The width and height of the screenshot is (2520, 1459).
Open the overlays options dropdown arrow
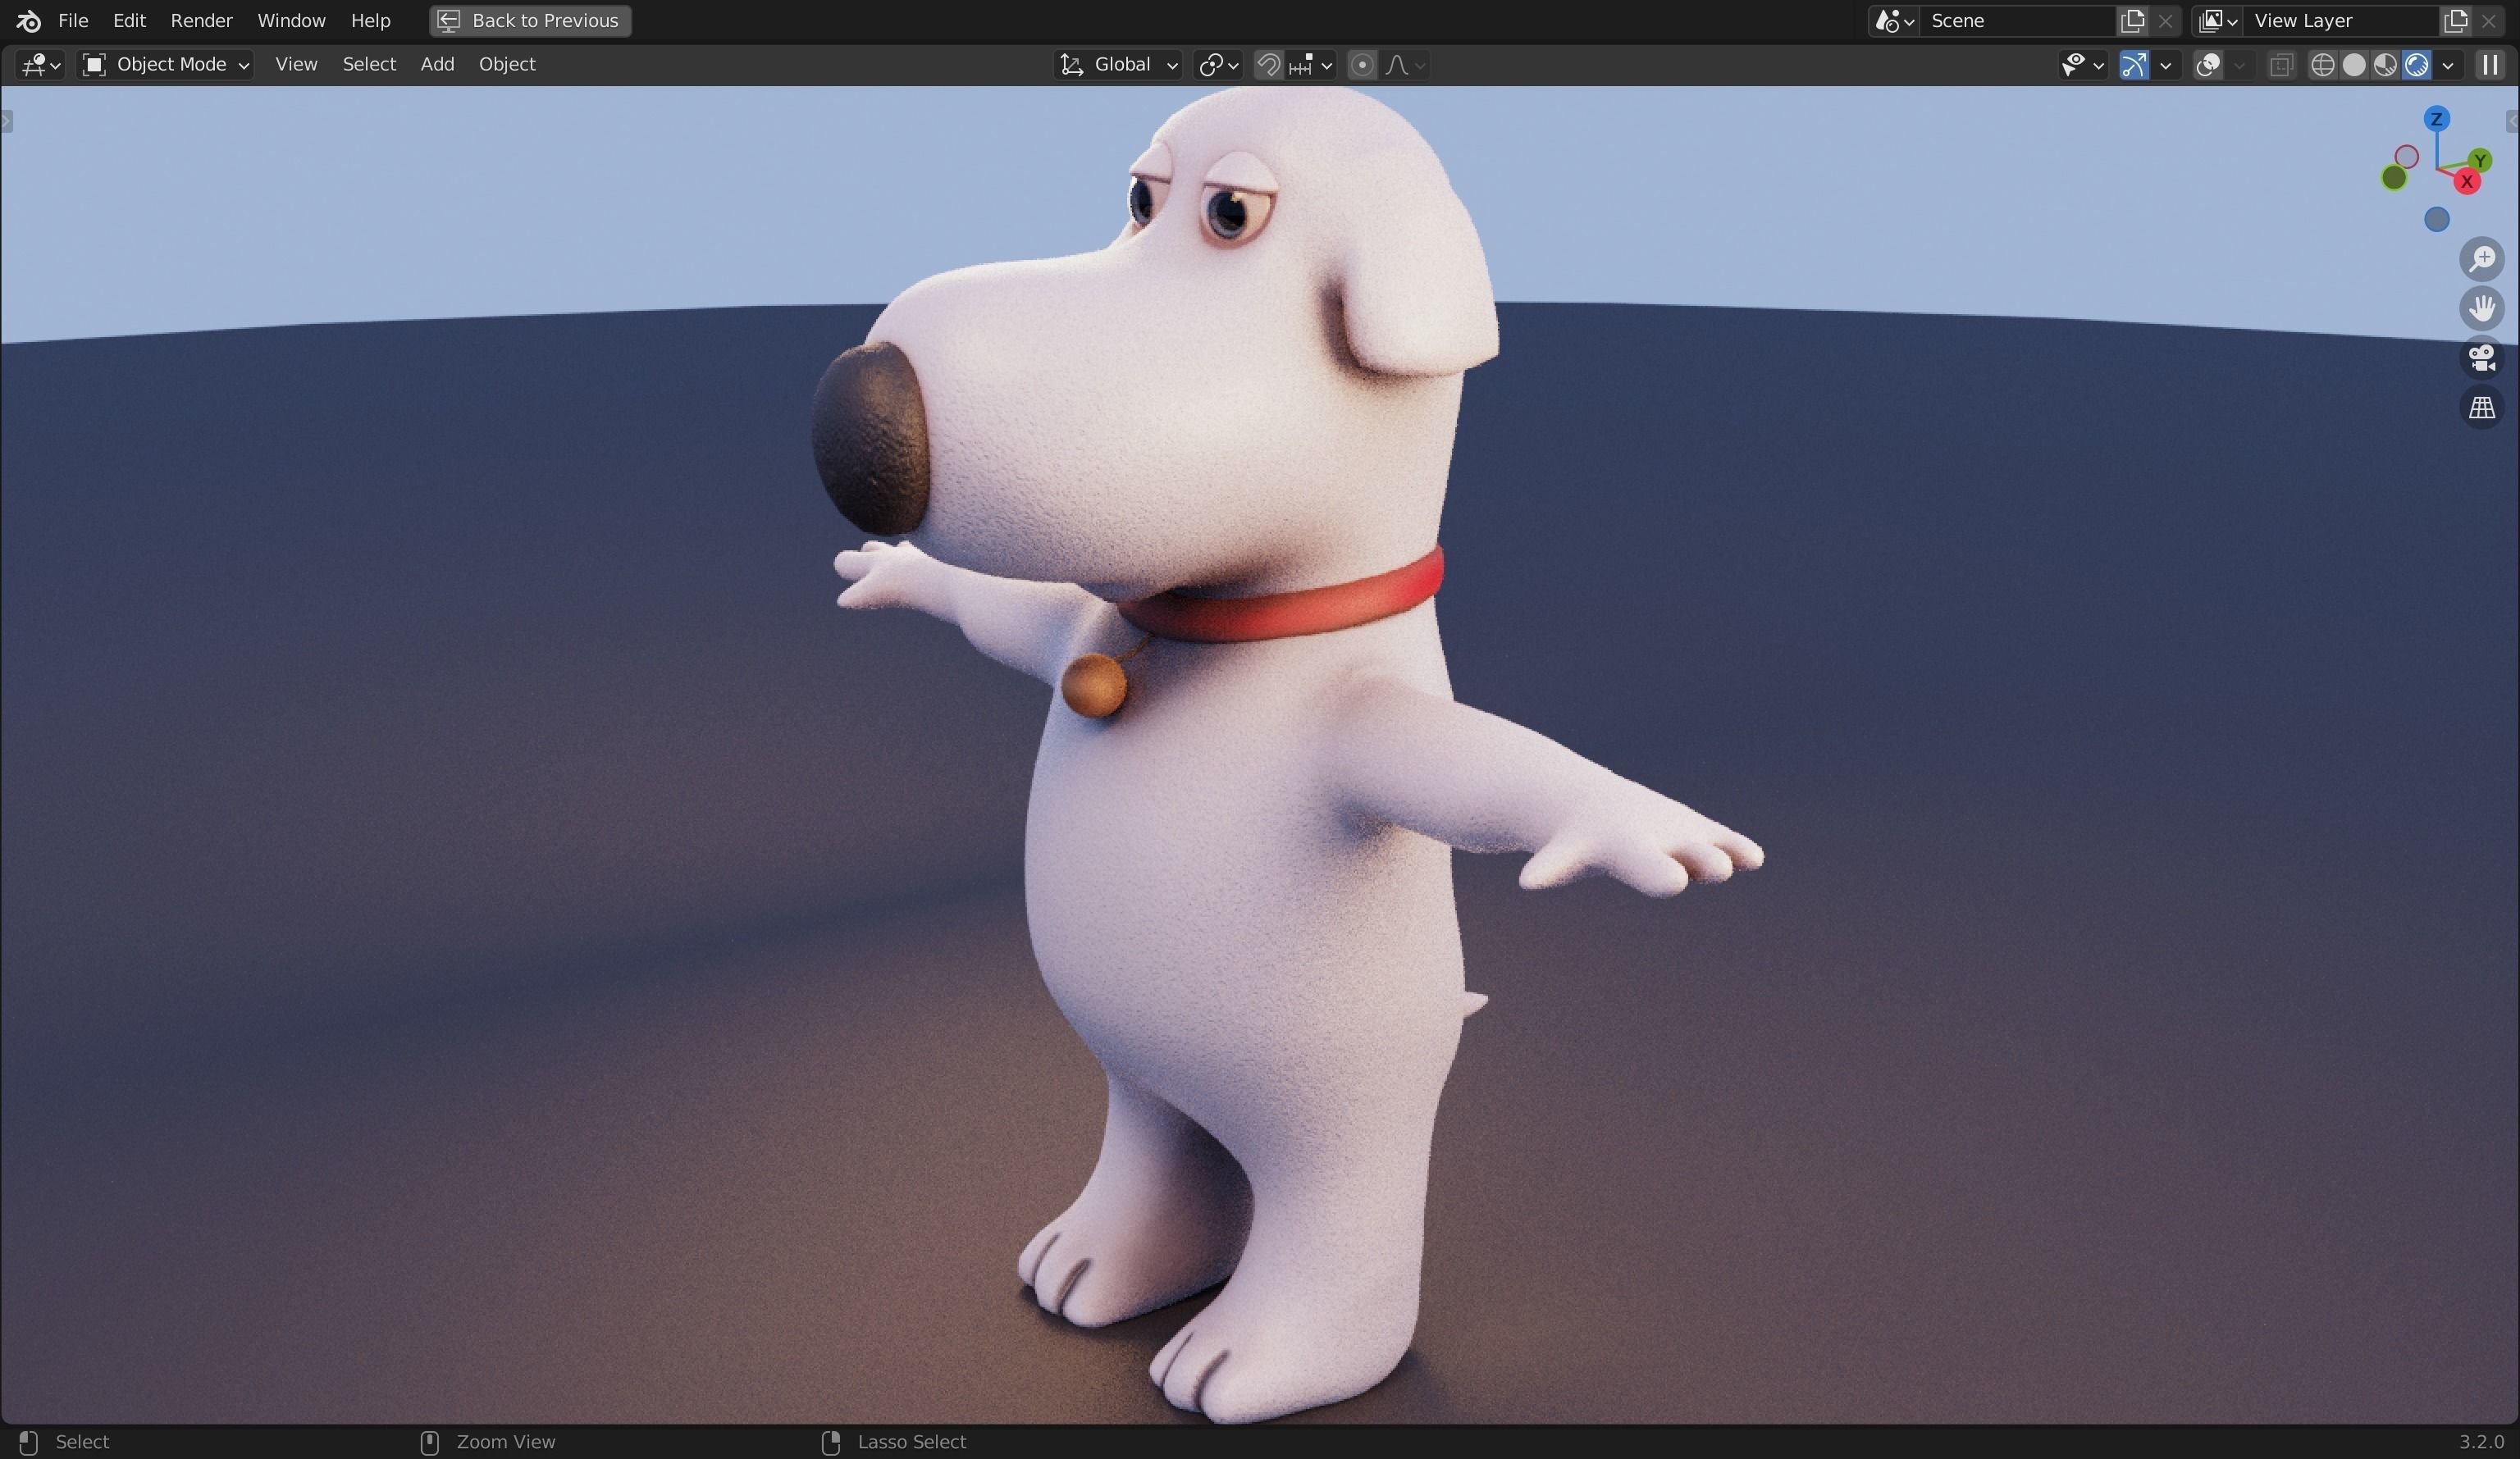tap(2239, 65)
